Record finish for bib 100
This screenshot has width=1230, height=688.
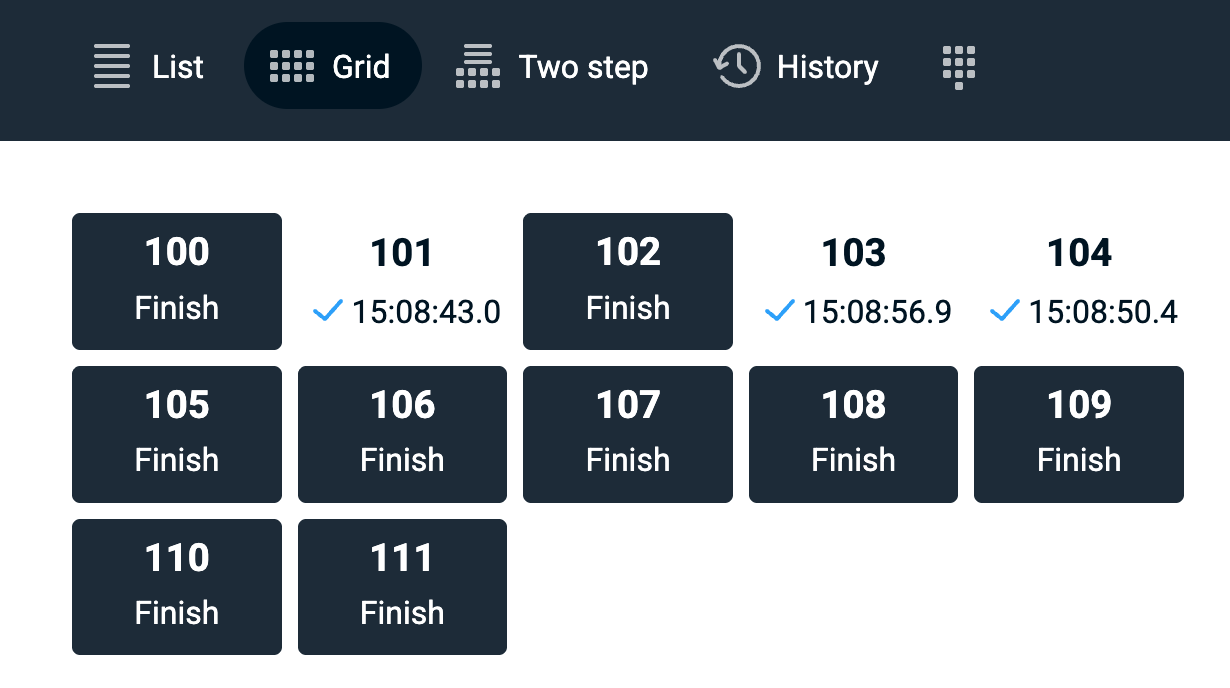click(177, 281)
